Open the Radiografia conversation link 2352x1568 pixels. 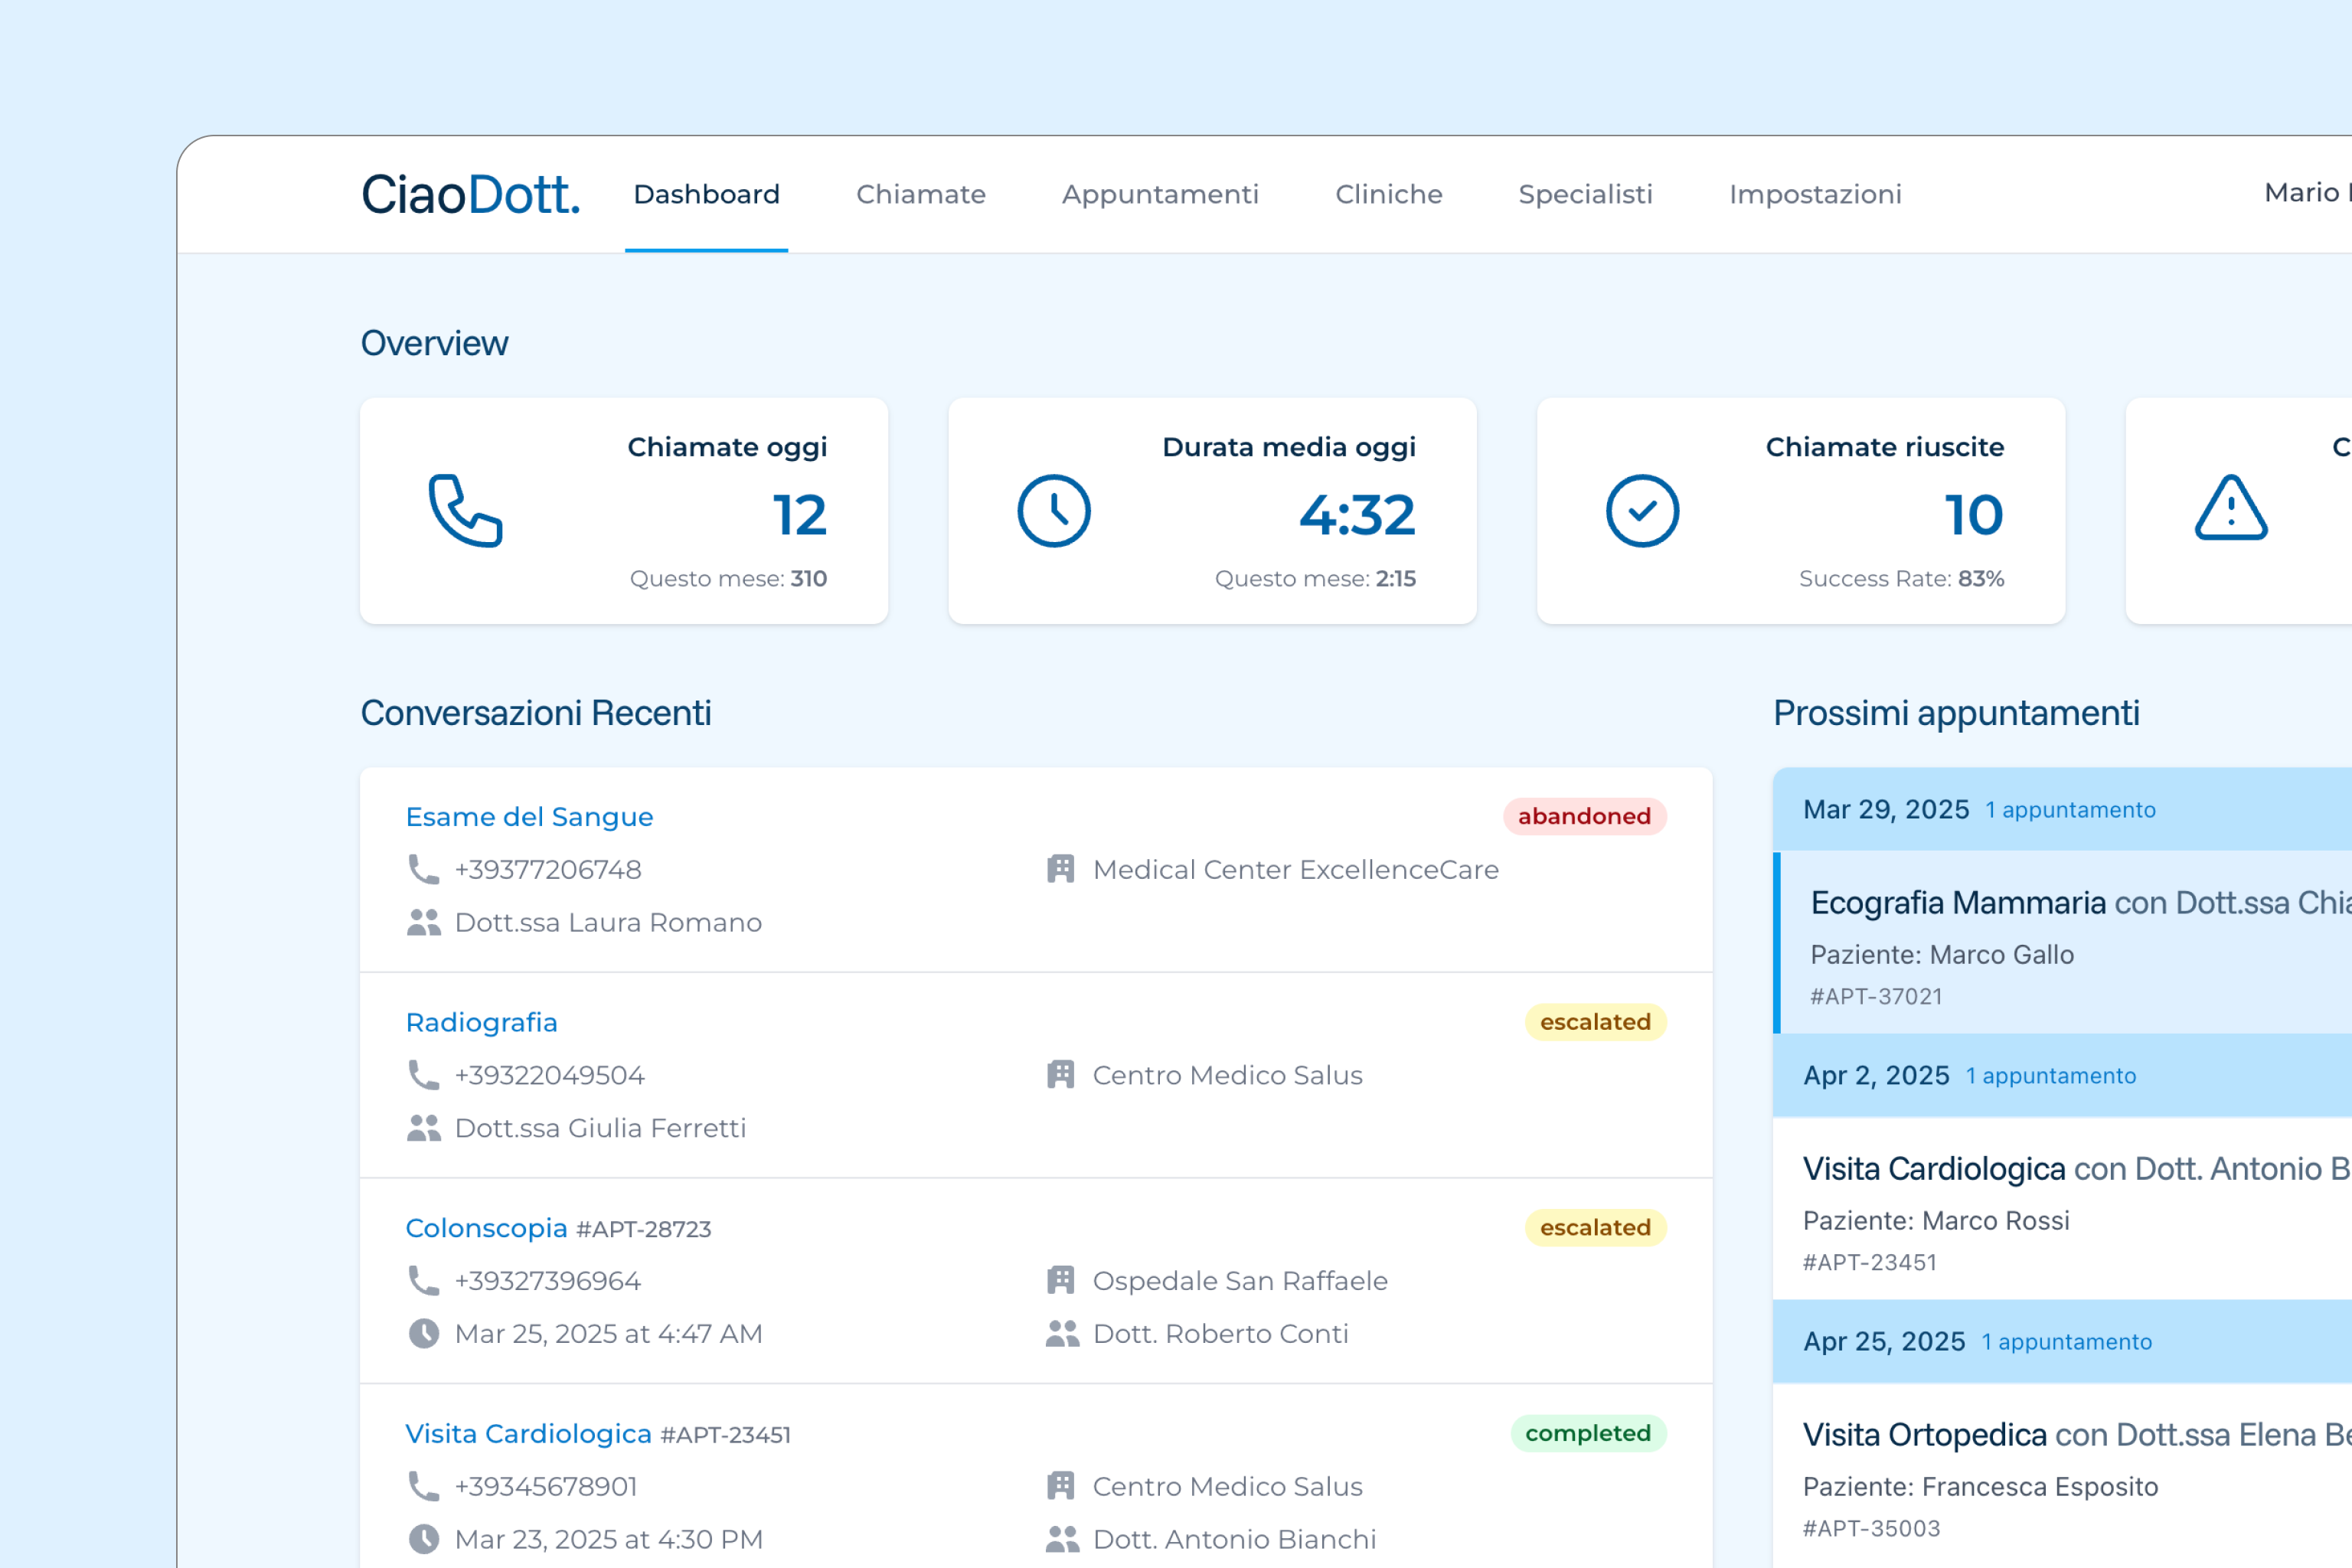tap(481, 1022)
